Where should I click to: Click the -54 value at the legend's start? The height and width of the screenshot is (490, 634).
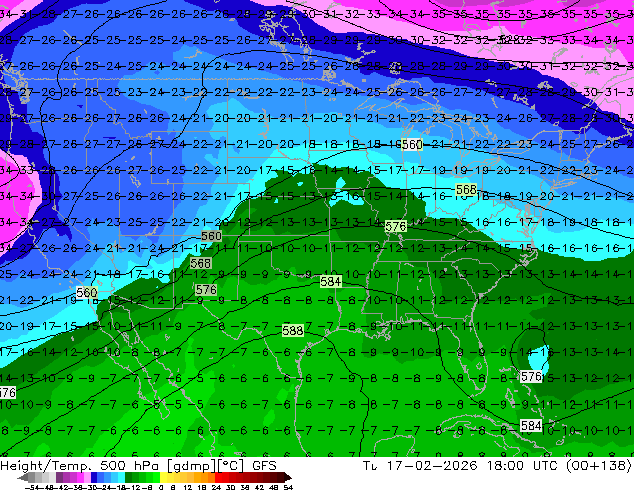32,487
